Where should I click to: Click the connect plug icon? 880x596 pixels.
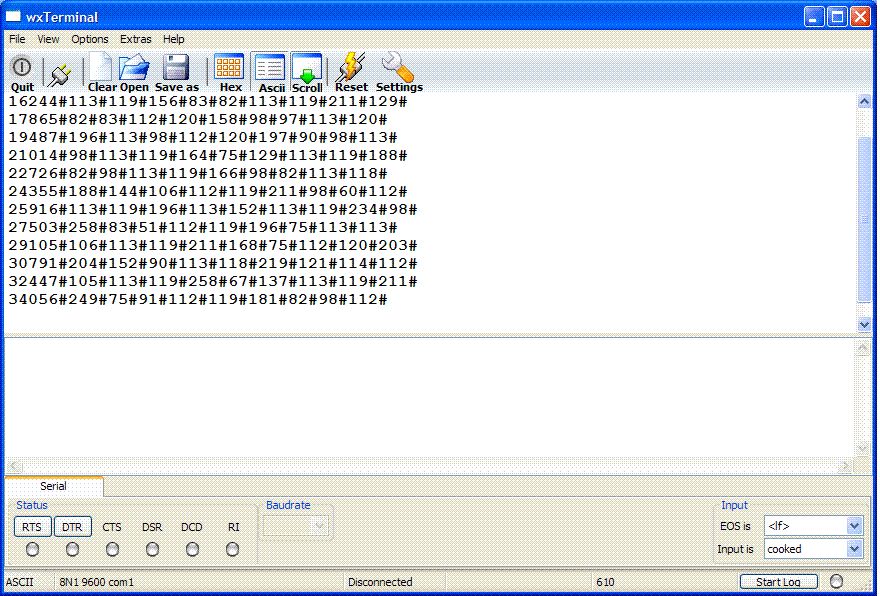[x=59, y=74]
